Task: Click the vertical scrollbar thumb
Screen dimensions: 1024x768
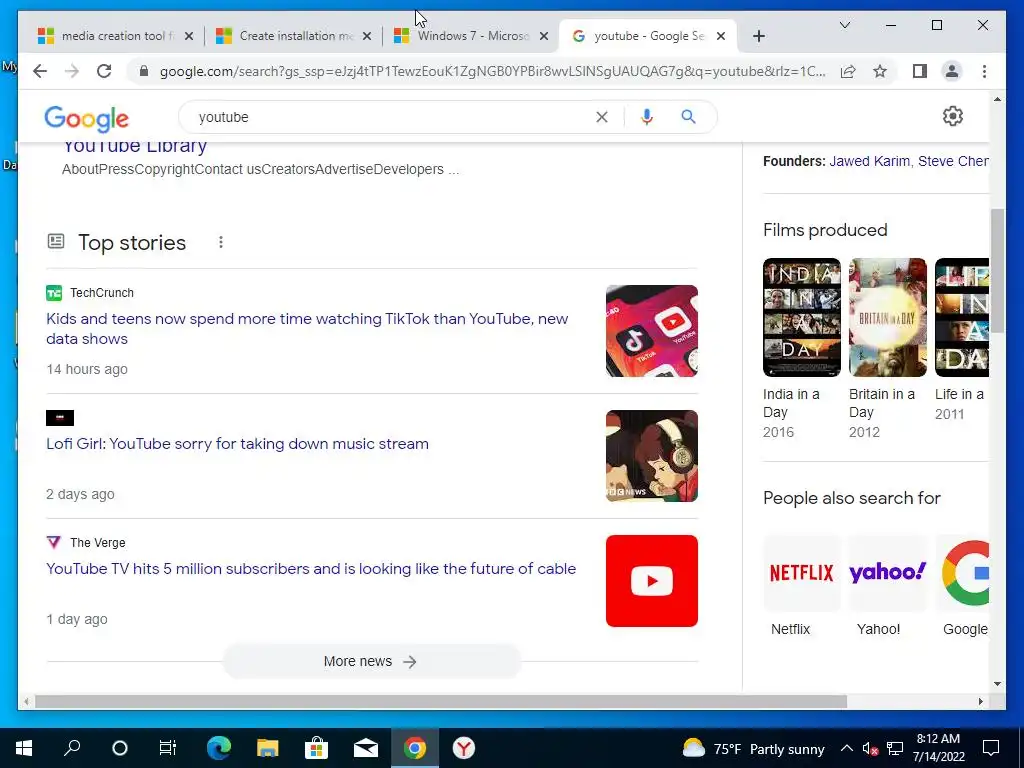Action: 997,271
